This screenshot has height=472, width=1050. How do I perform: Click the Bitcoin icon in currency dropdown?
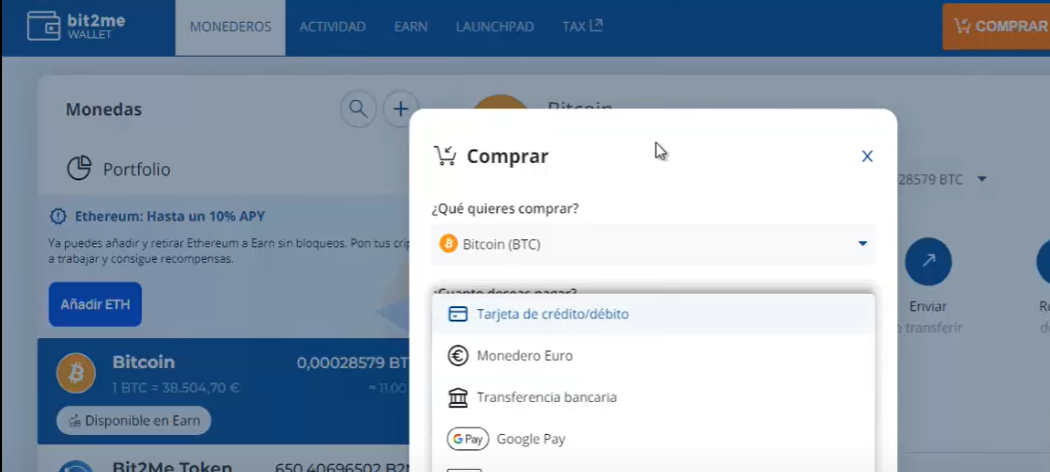[448, 244]
